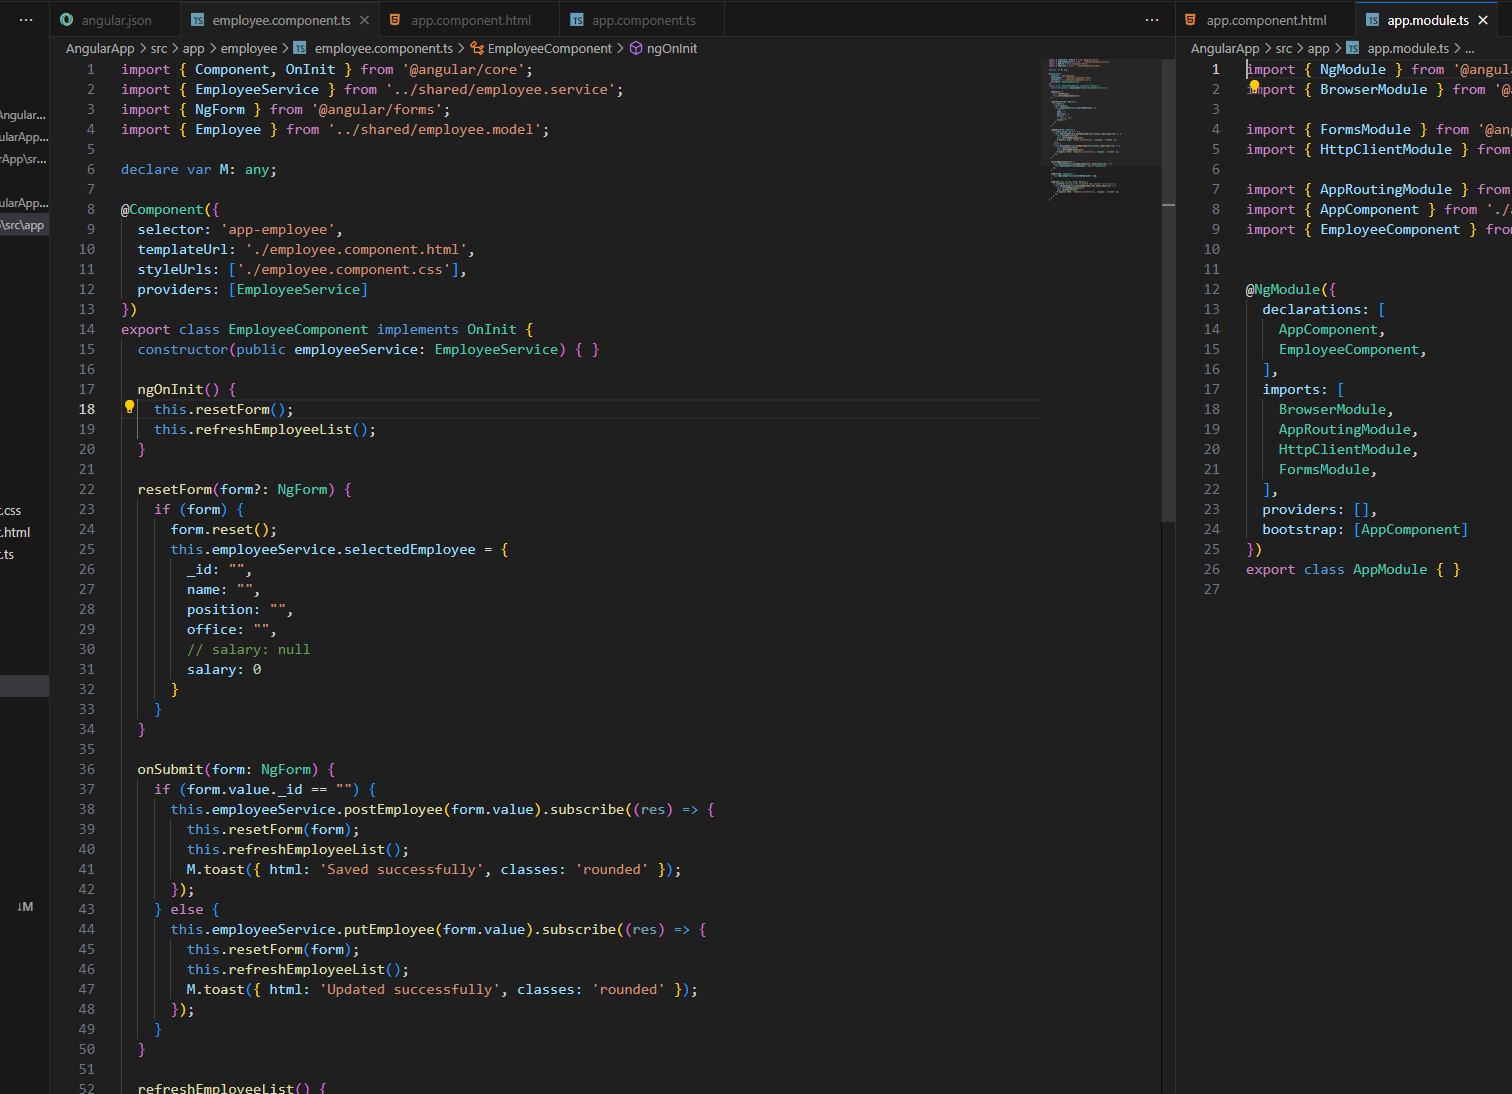Open more actions menu for left editor group
This screenshot has height=1094, width=1512.
point(1152,20)
